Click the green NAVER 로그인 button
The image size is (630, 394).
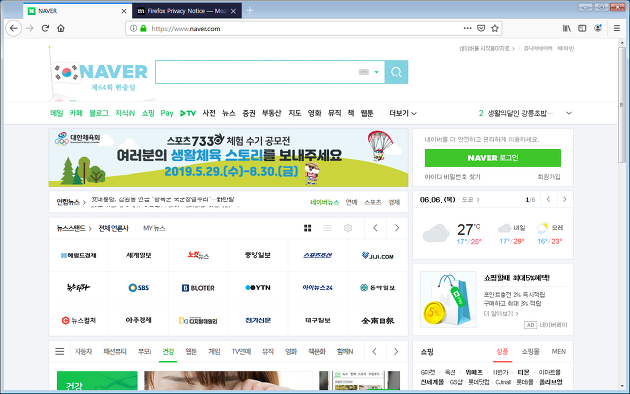(493, 158)
